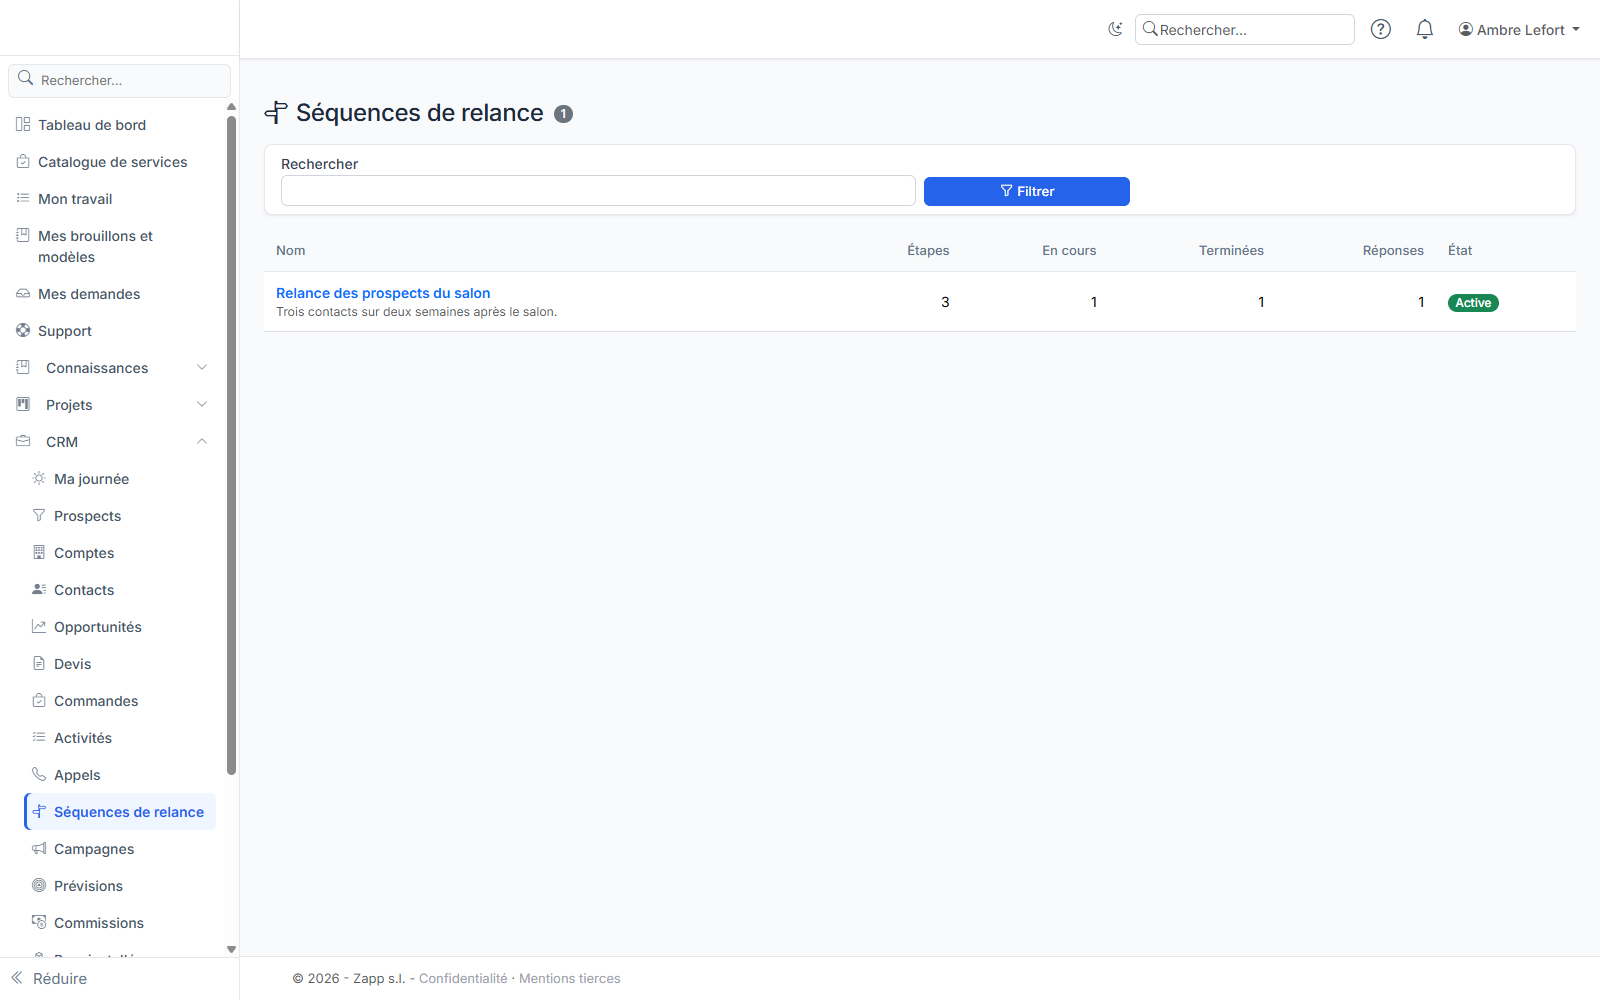The height and width of the screenshot is (1000, 1600).
Task: Collapse the CRM section chevron
Action: (x=202, y=441)
